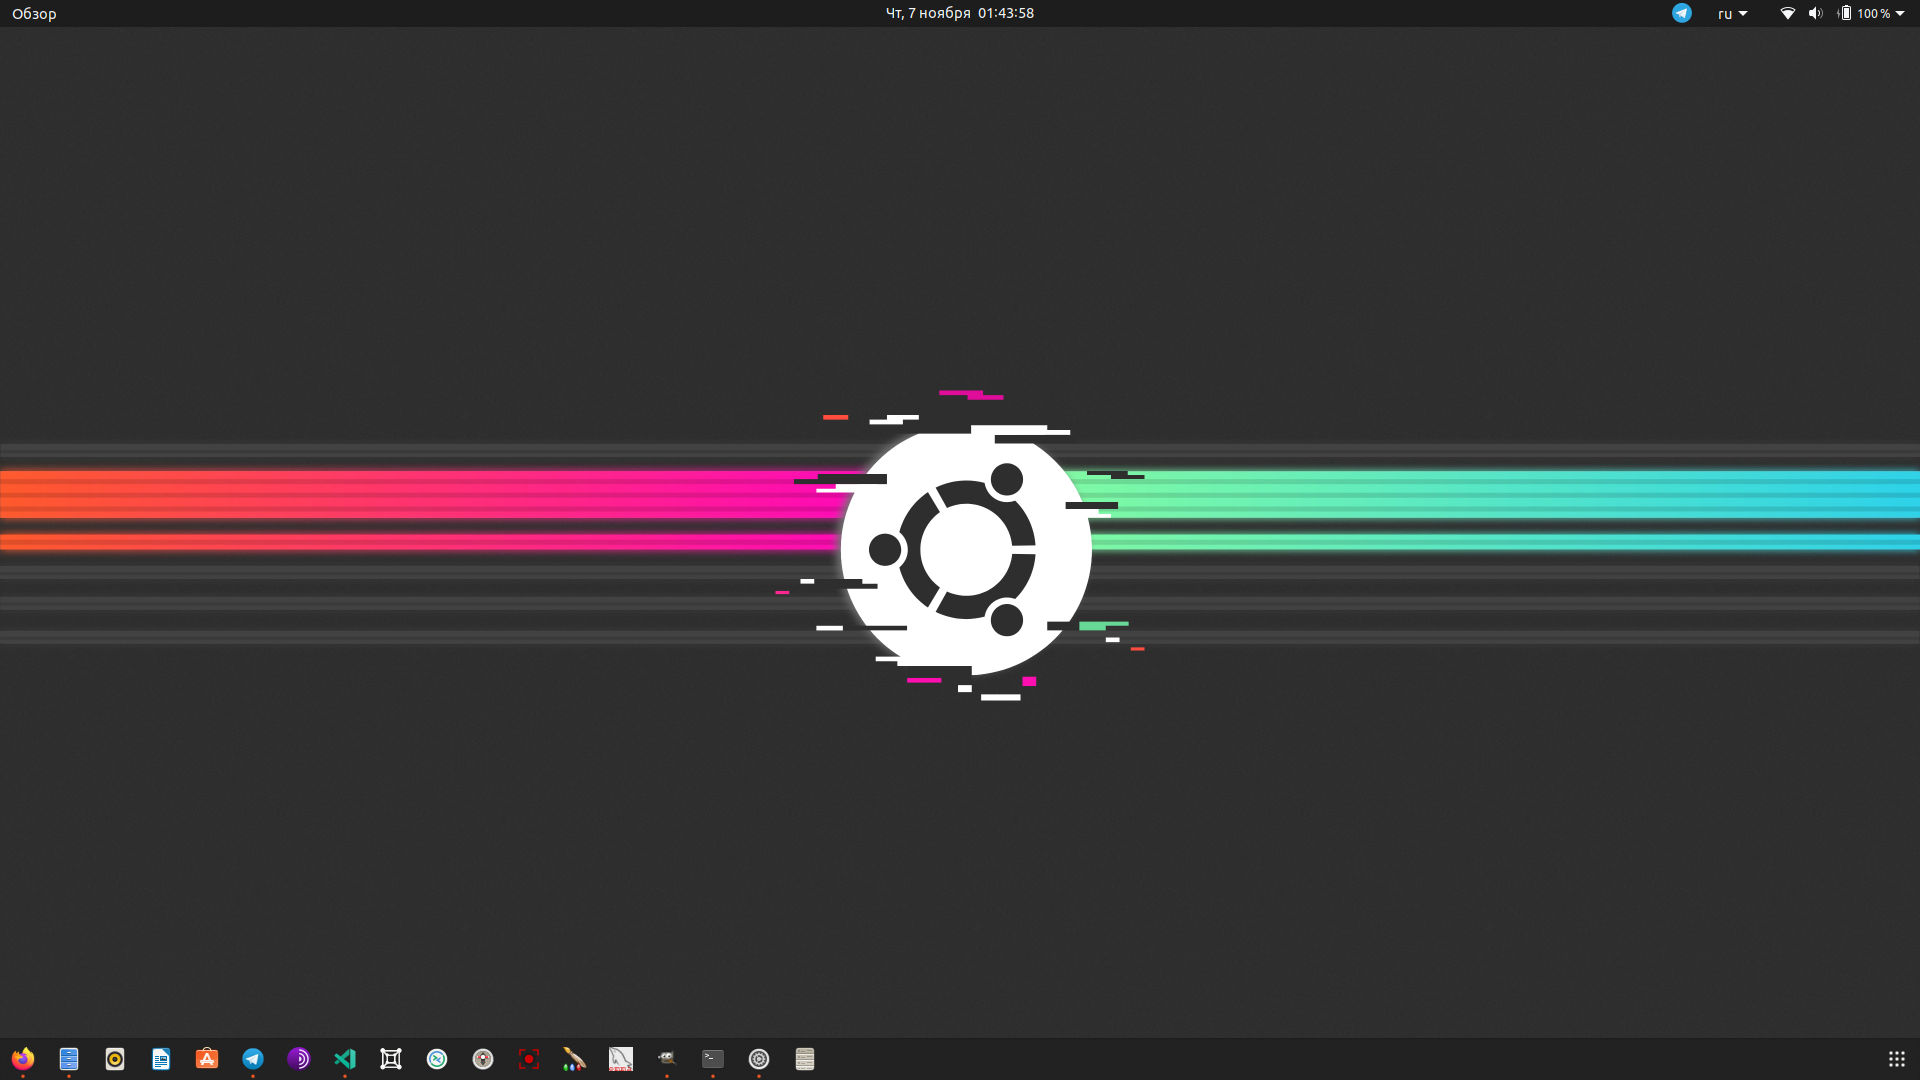1920x1080 pixels.
Task: Click the Wi-Fi status icon
Action: pyautogui.click(x=1787, y=13)
